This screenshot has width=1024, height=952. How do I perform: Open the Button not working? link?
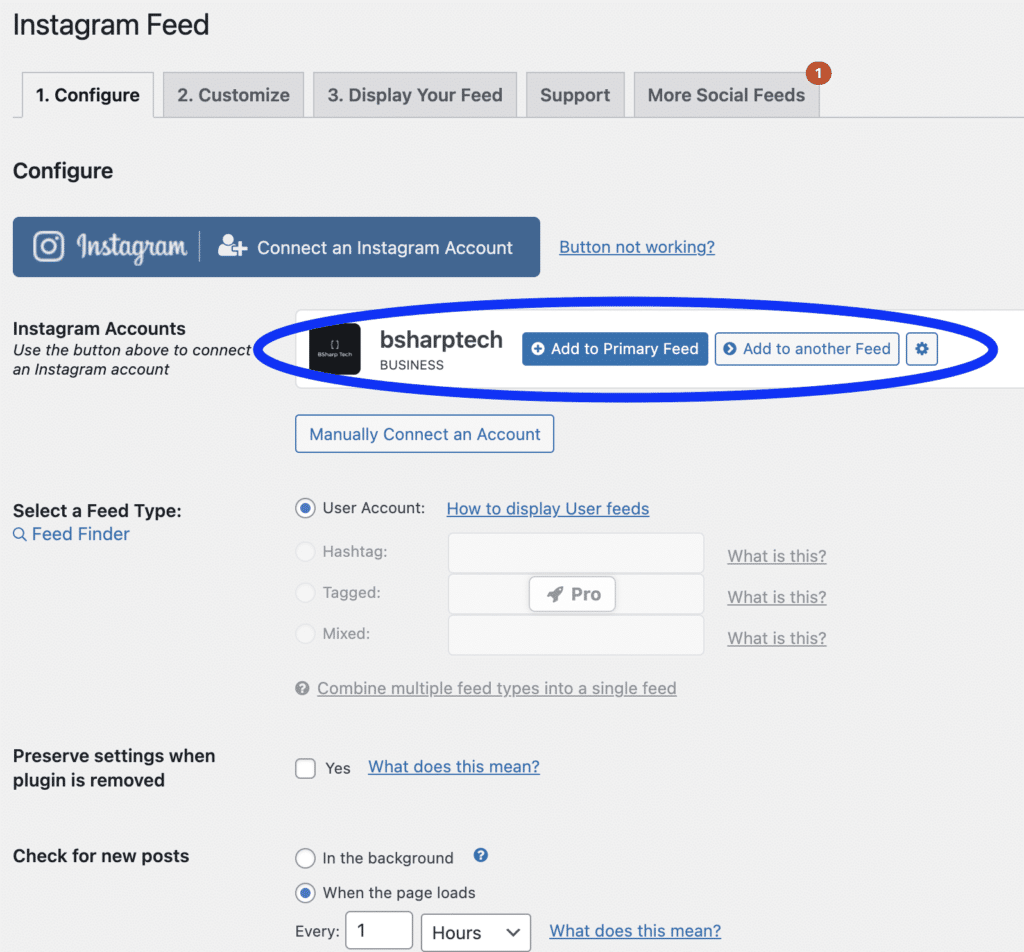(637, 247)
